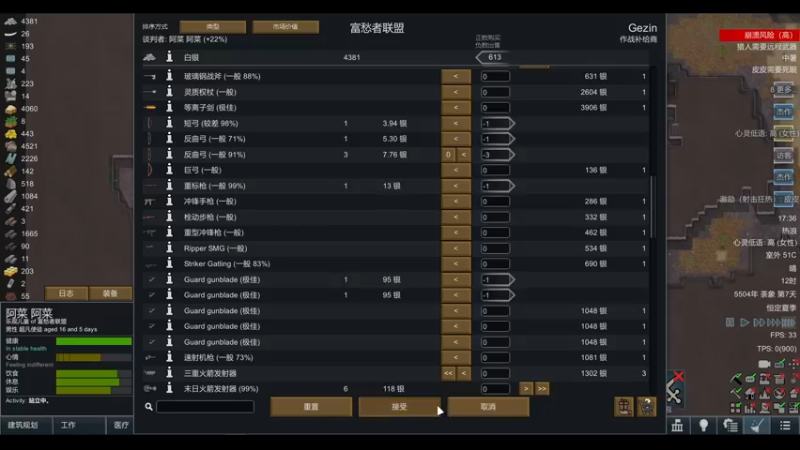Open info for 等离子剑 item
The width and height of the screenshot is (800, 450).
point(169,108)
